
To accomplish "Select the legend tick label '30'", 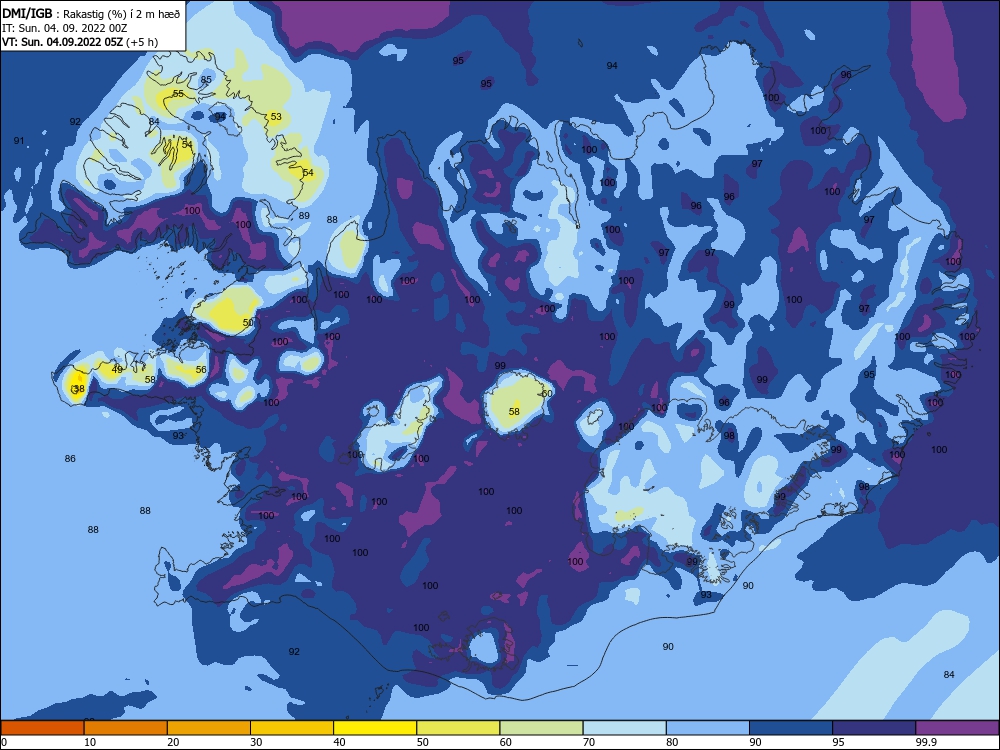I will [x=256, y=742].
